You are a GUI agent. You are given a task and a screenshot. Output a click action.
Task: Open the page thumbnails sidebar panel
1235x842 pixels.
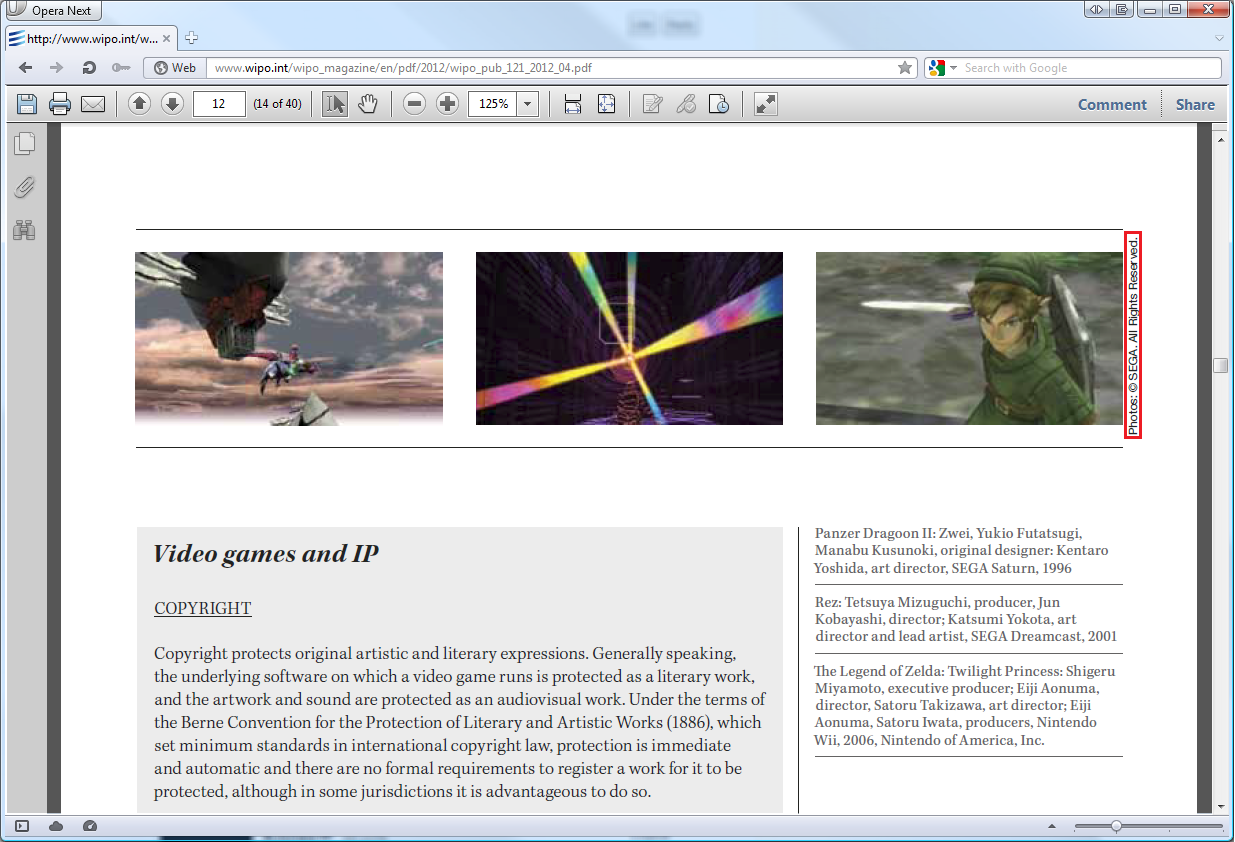coord(24,143)
